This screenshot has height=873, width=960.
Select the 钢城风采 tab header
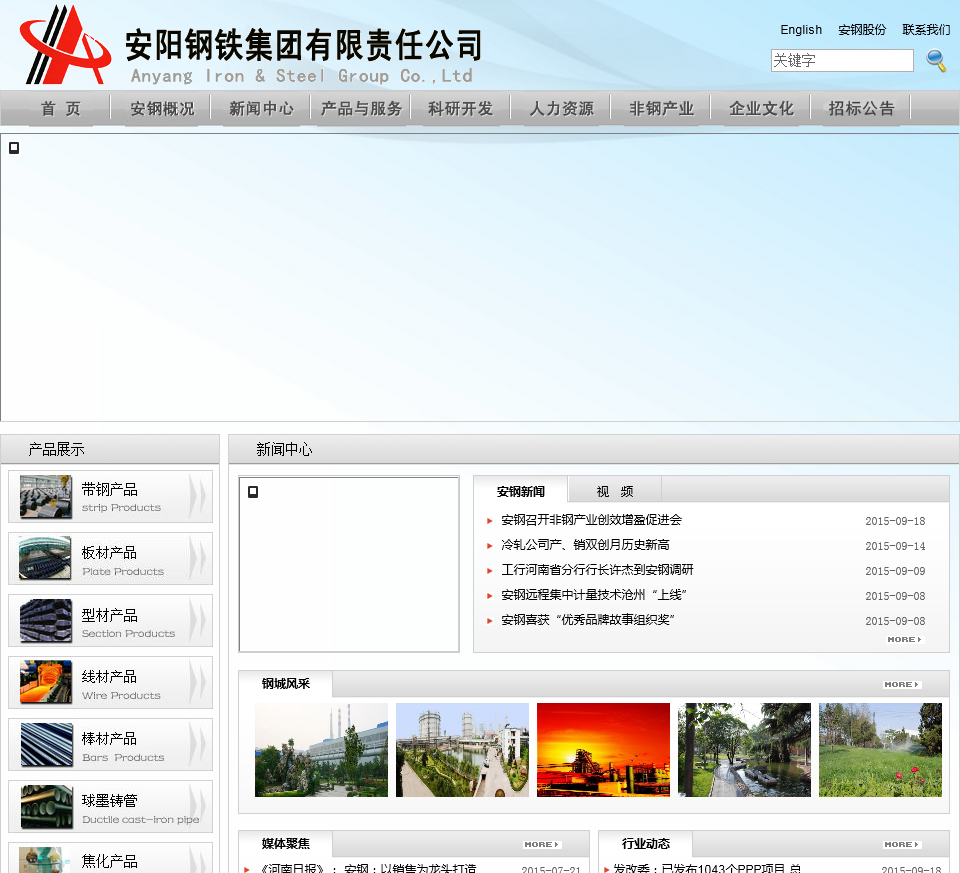285,683
